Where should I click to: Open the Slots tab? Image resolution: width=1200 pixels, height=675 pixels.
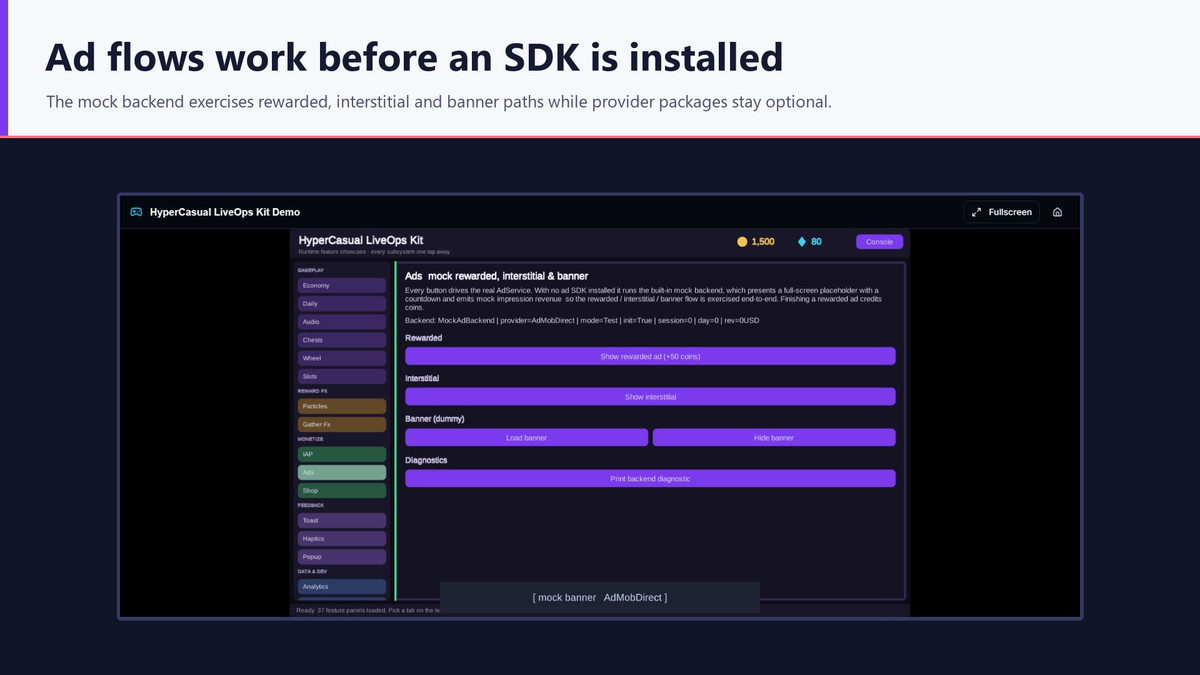342,376
